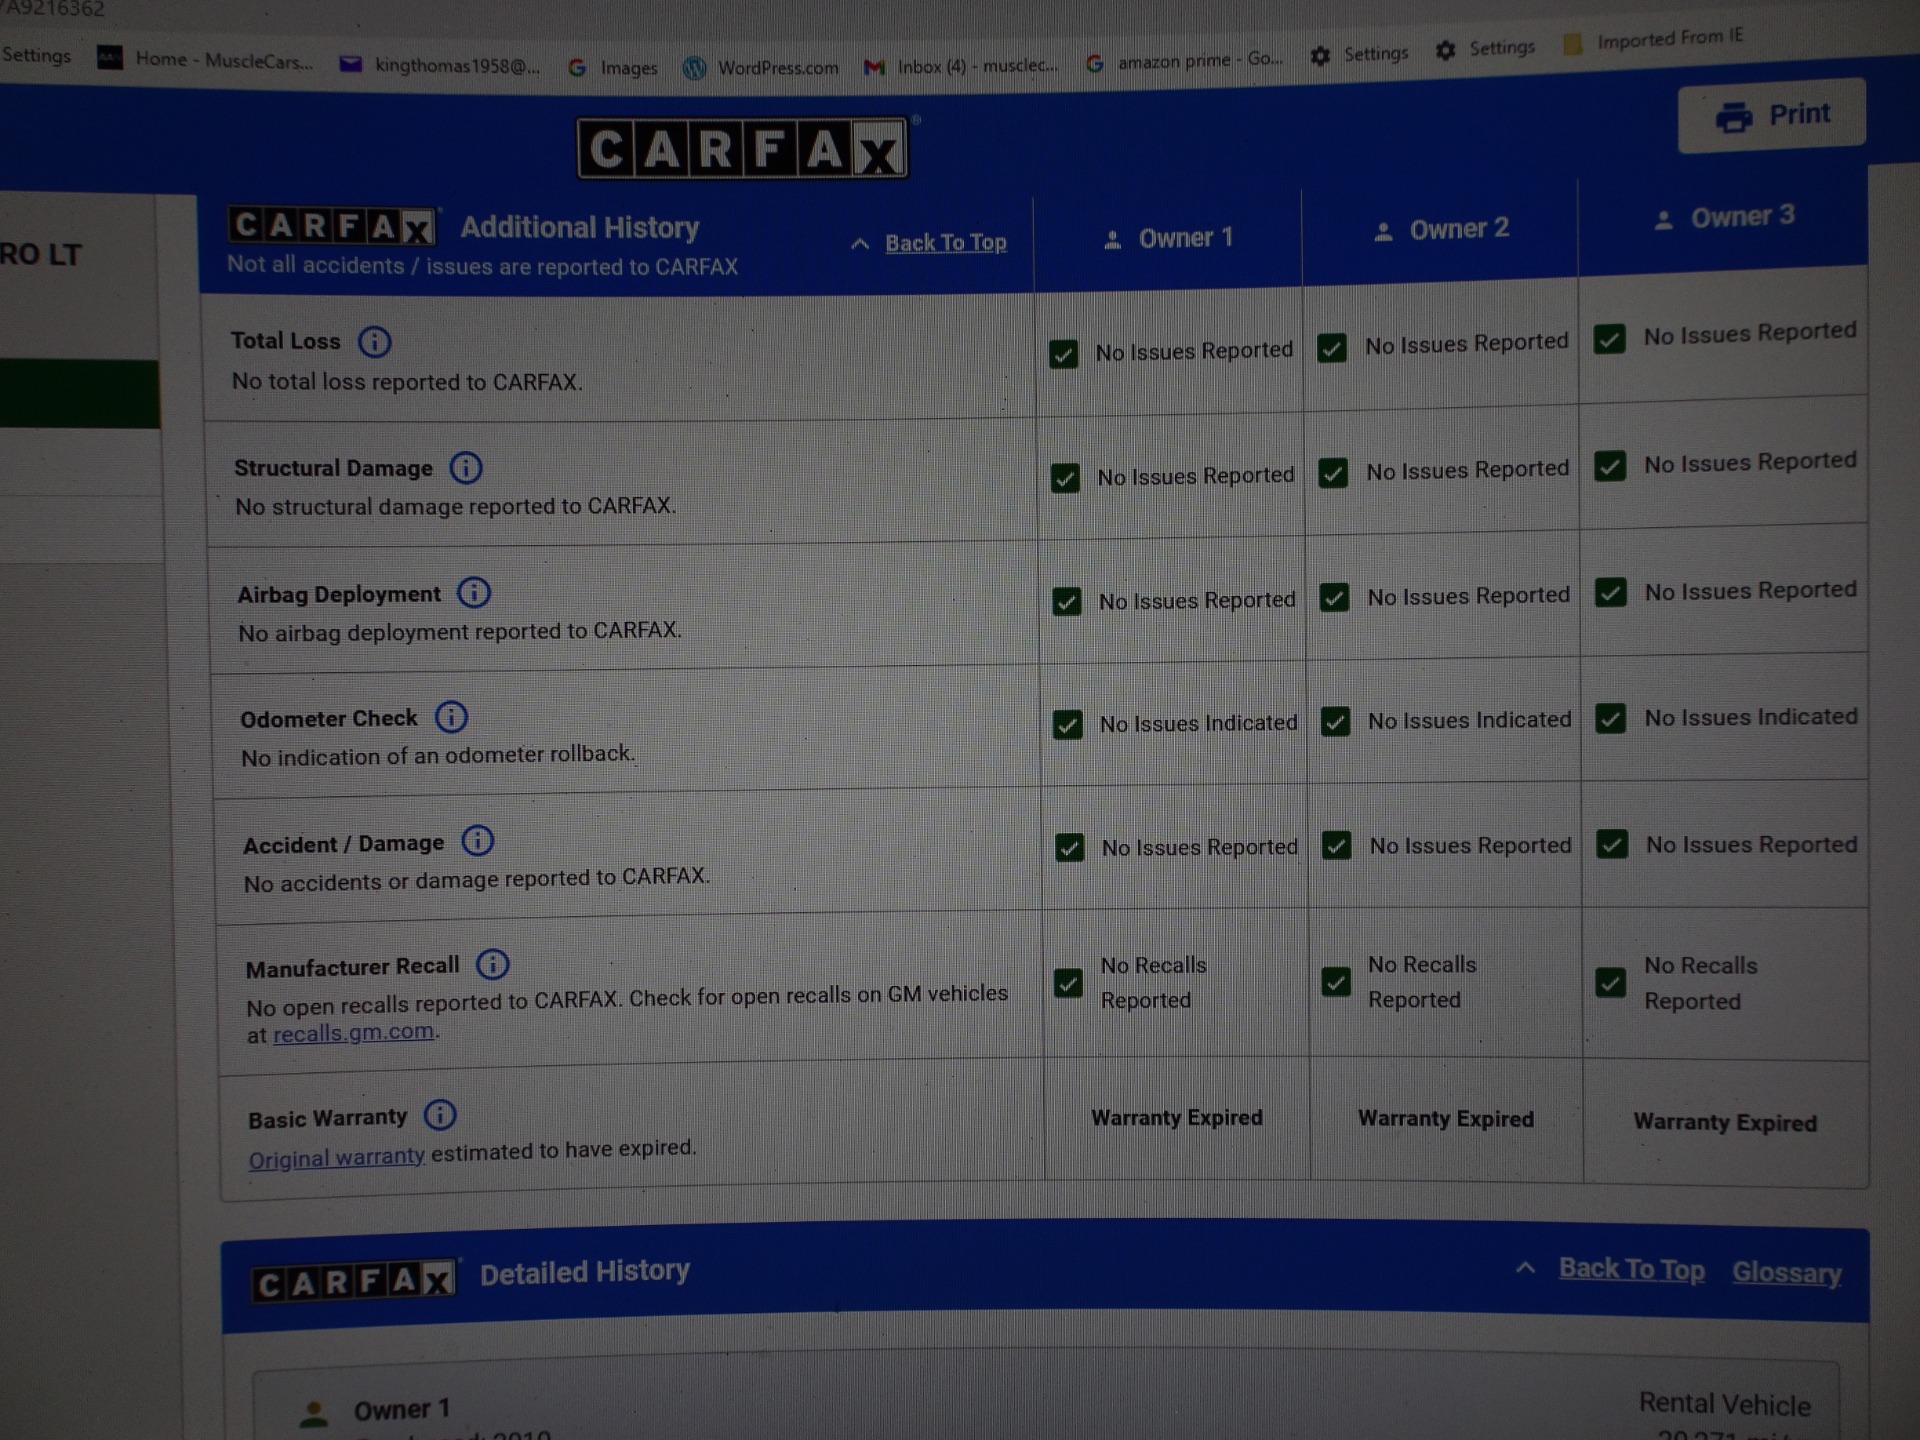Click the Total Loss info icon
The image size is (1920, 1440).
point(375,342)
